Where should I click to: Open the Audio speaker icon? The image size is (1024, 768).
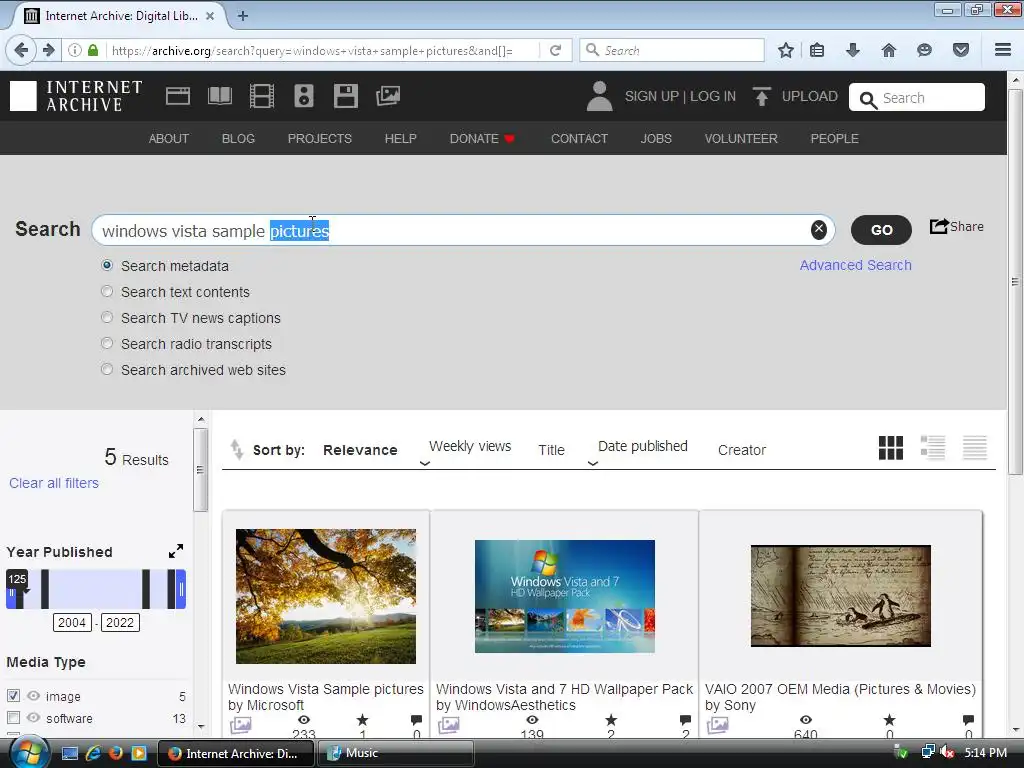(304, 96)
